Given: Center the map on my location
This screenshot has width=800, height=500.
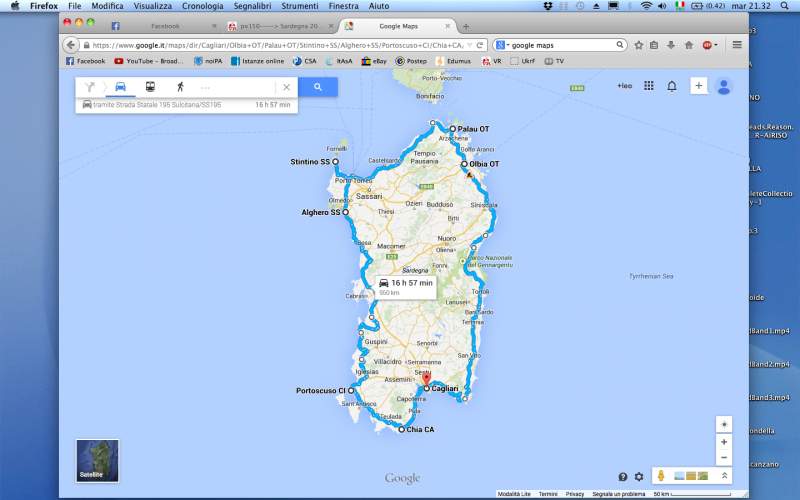Looking at the screenshot, I should pos(723,424).
